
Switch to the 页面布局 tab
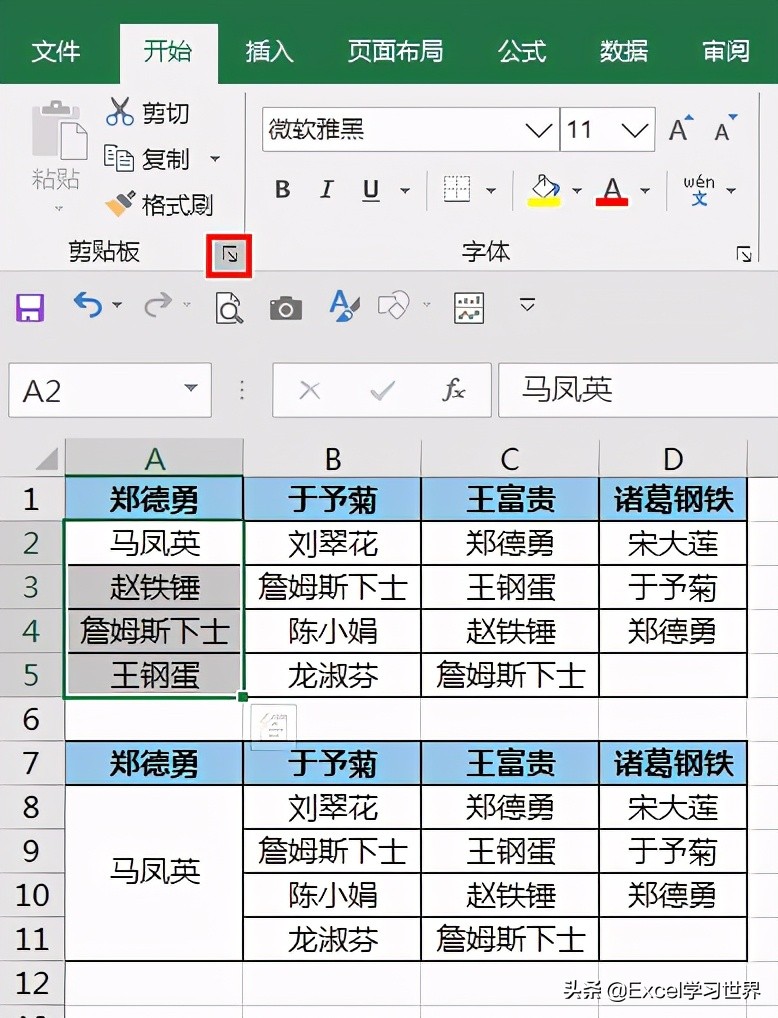point(395,51)
